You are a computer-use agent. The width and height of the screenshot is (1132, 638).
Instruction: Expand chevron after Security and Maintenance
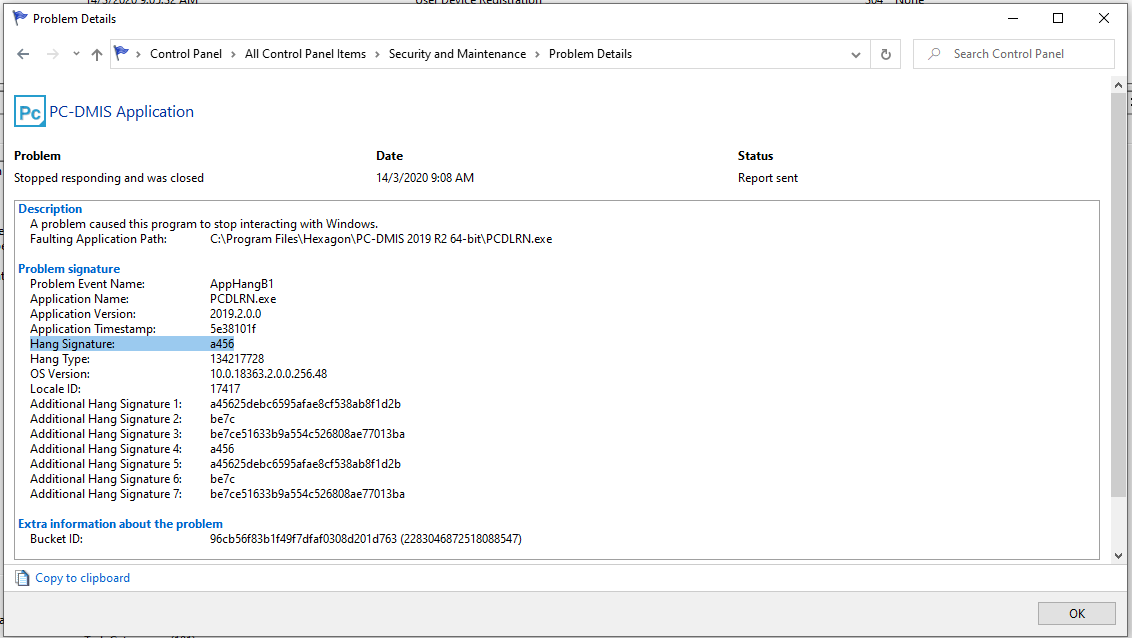[537, 54]
